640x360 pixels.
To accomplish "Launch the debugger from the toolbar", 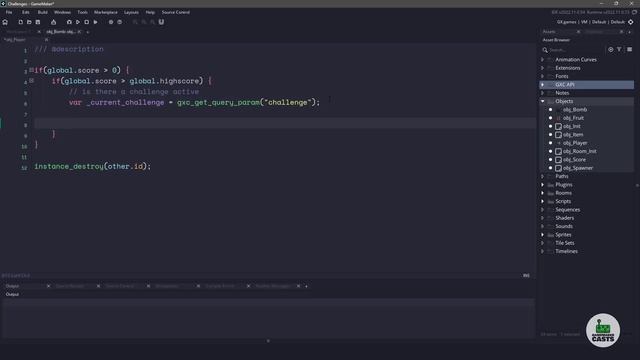I will [x=69, y=22].
